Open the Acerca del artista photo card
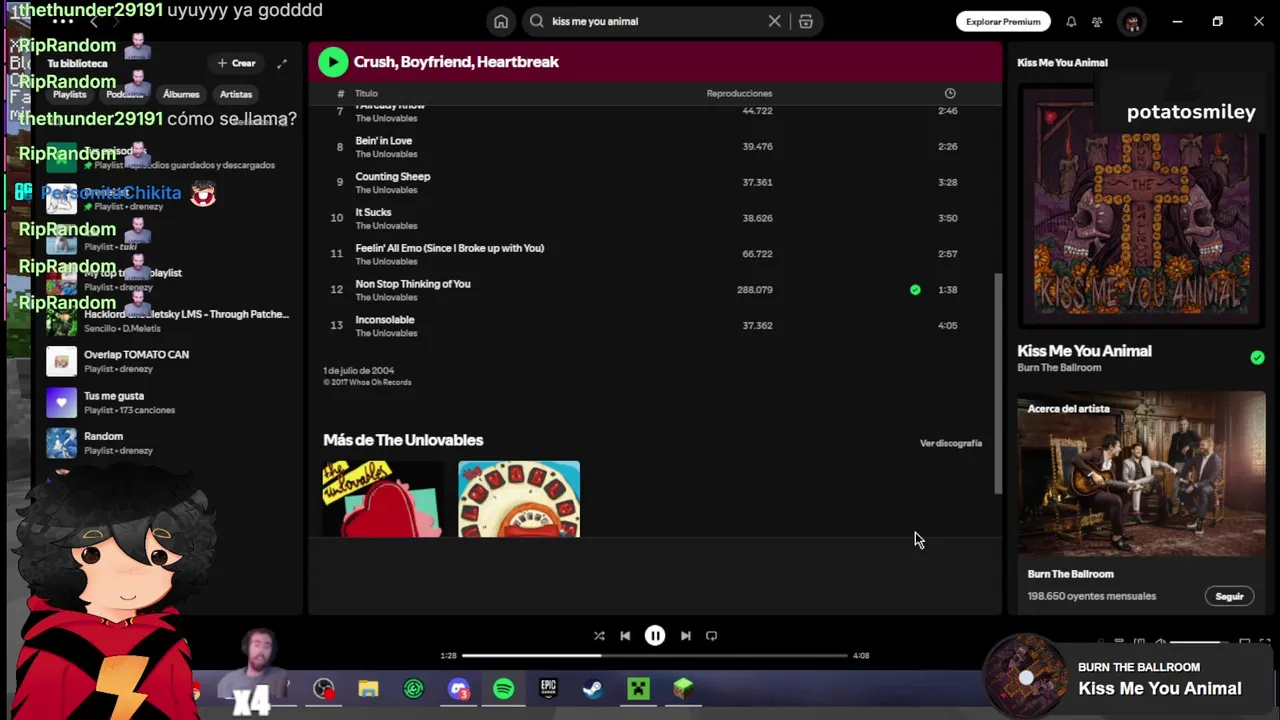 click(x=1141, y=474)
